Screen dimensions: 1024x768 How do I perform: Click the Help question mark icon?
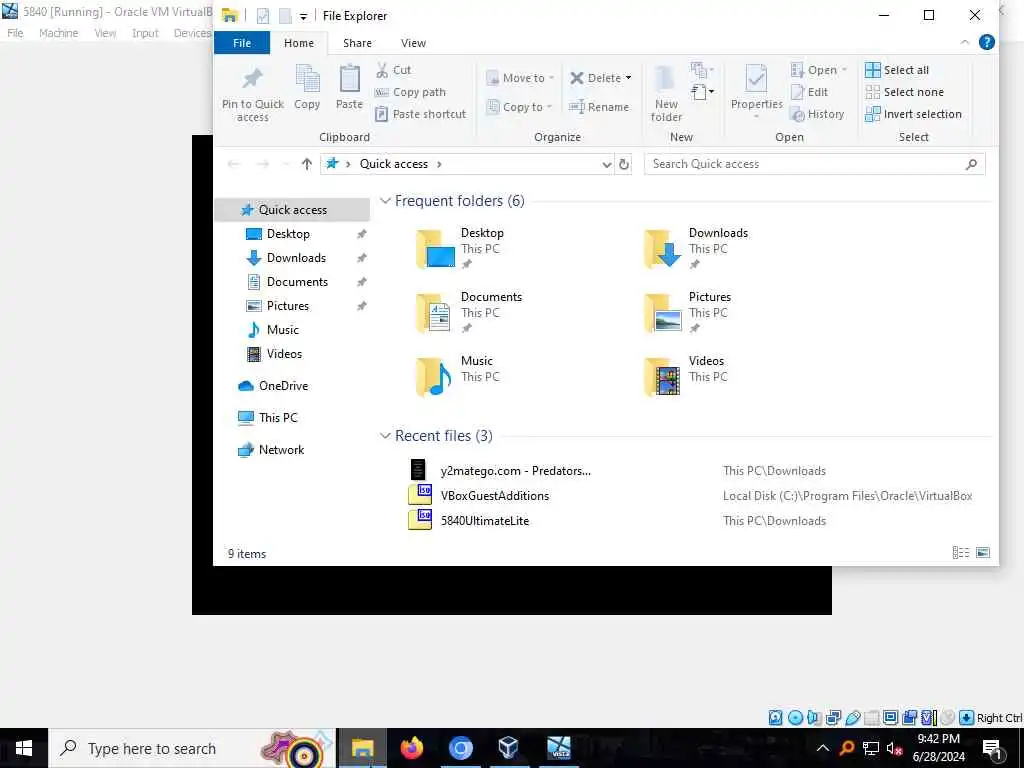pos(987,42)
